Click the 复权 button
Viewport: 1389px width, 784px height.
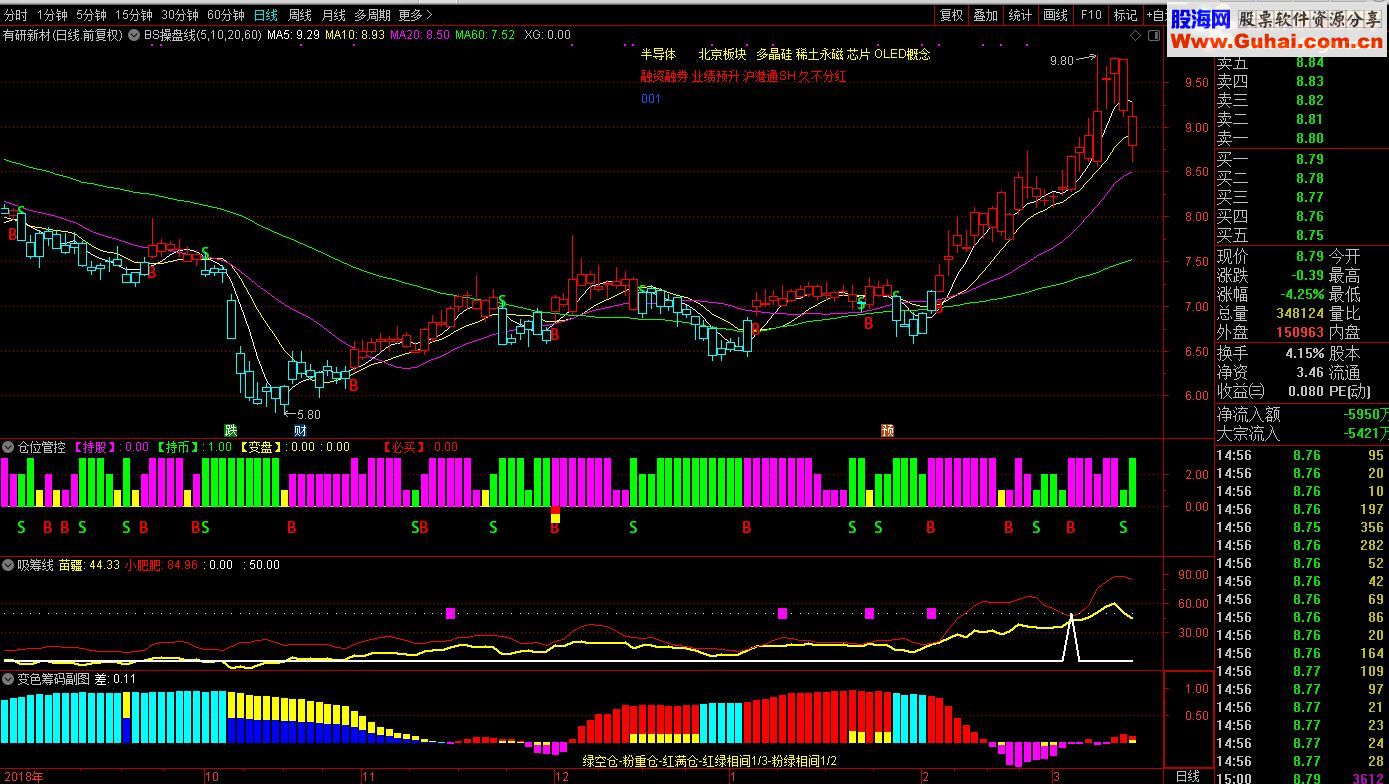951,15
